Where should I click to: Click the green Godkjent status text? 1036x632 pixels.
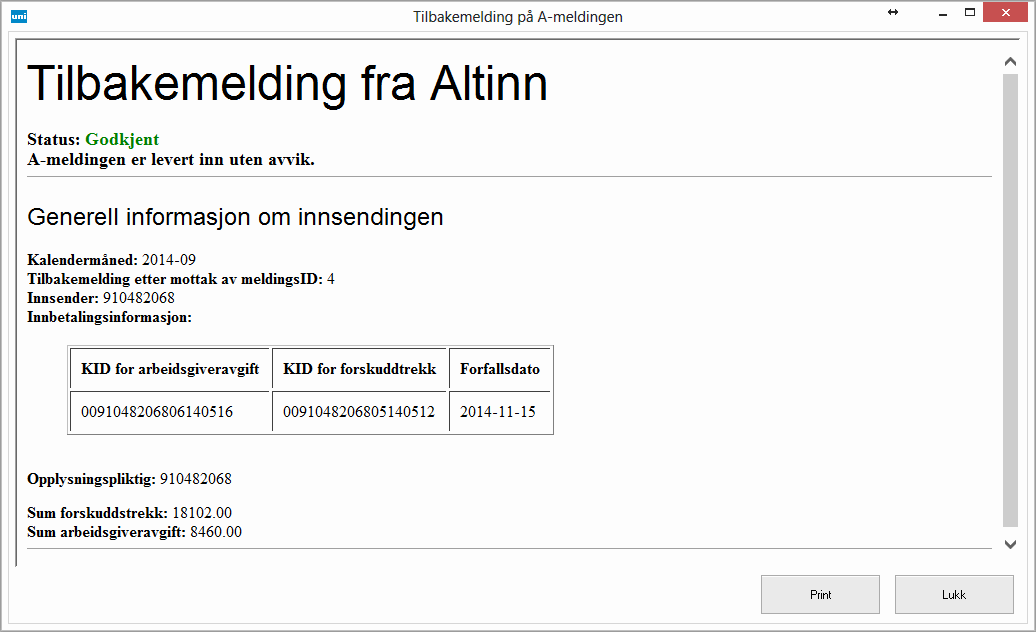tap(122, 140)
